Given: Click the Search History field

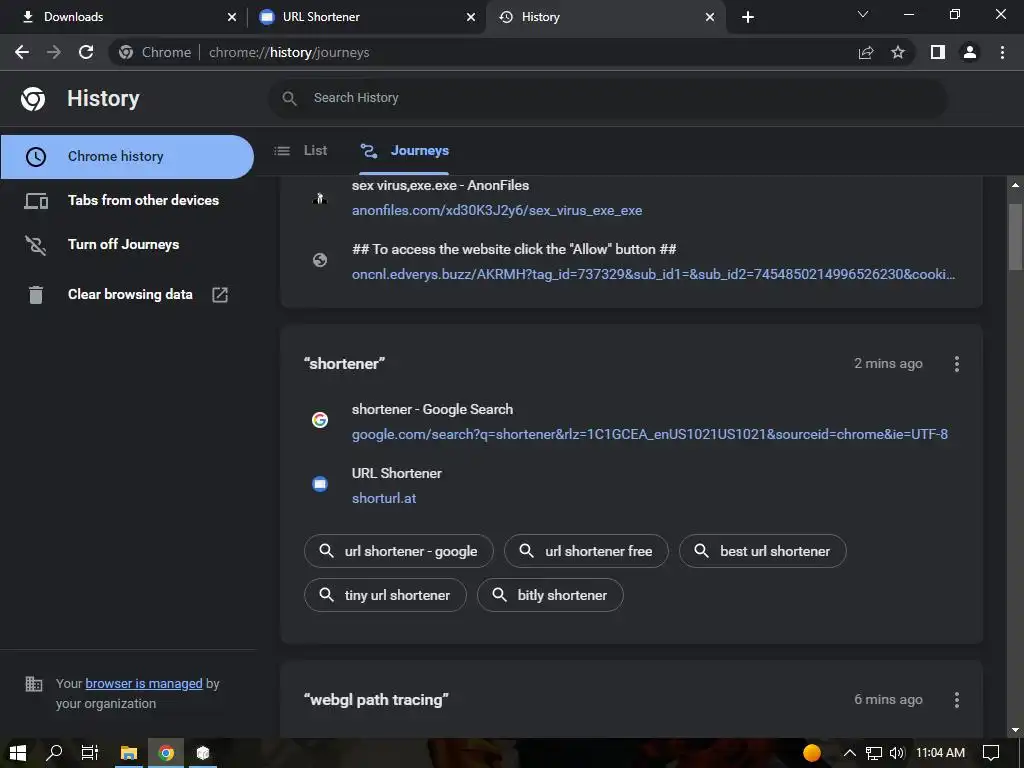Looking at the screenshot, I should 607,98.
